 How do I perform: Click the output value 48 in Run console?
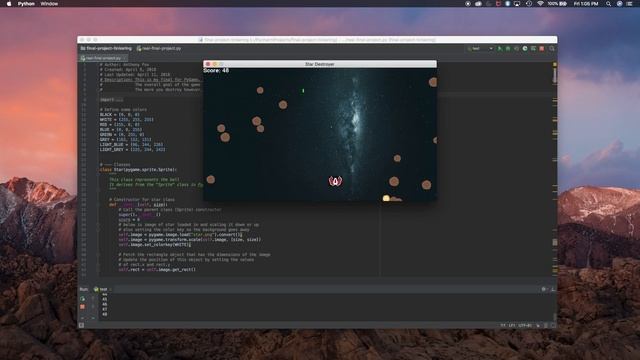(x=104, y=314)
